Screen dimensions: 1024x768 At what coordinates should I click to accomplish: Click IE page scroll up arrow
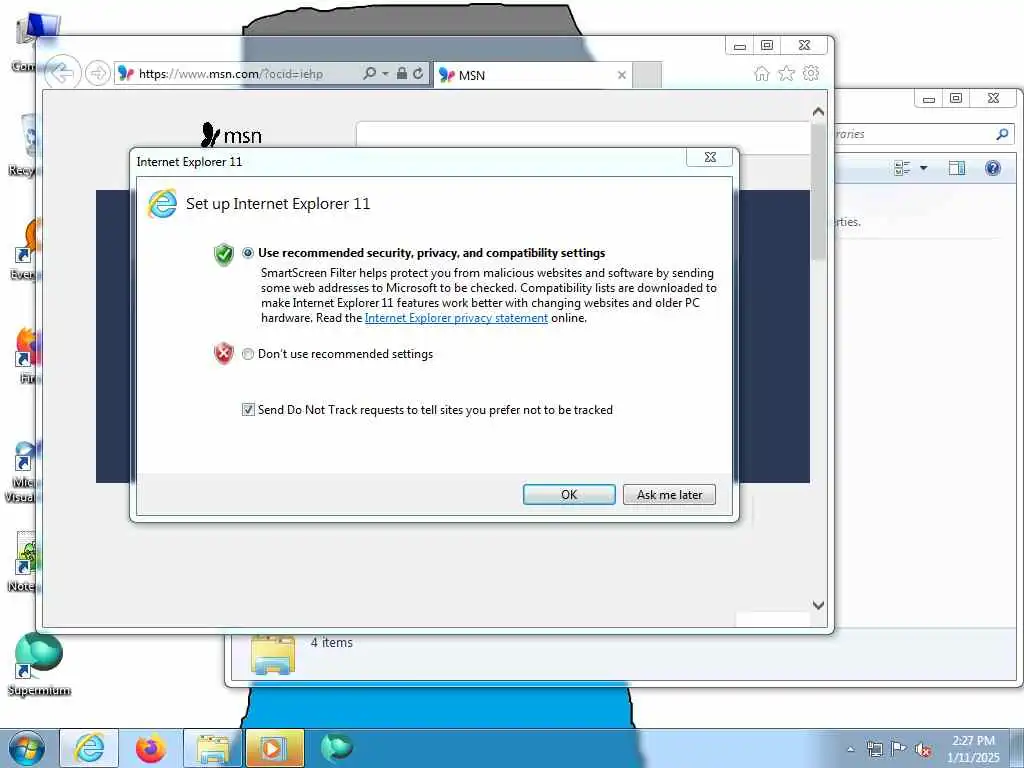click(x=818, y=112)
